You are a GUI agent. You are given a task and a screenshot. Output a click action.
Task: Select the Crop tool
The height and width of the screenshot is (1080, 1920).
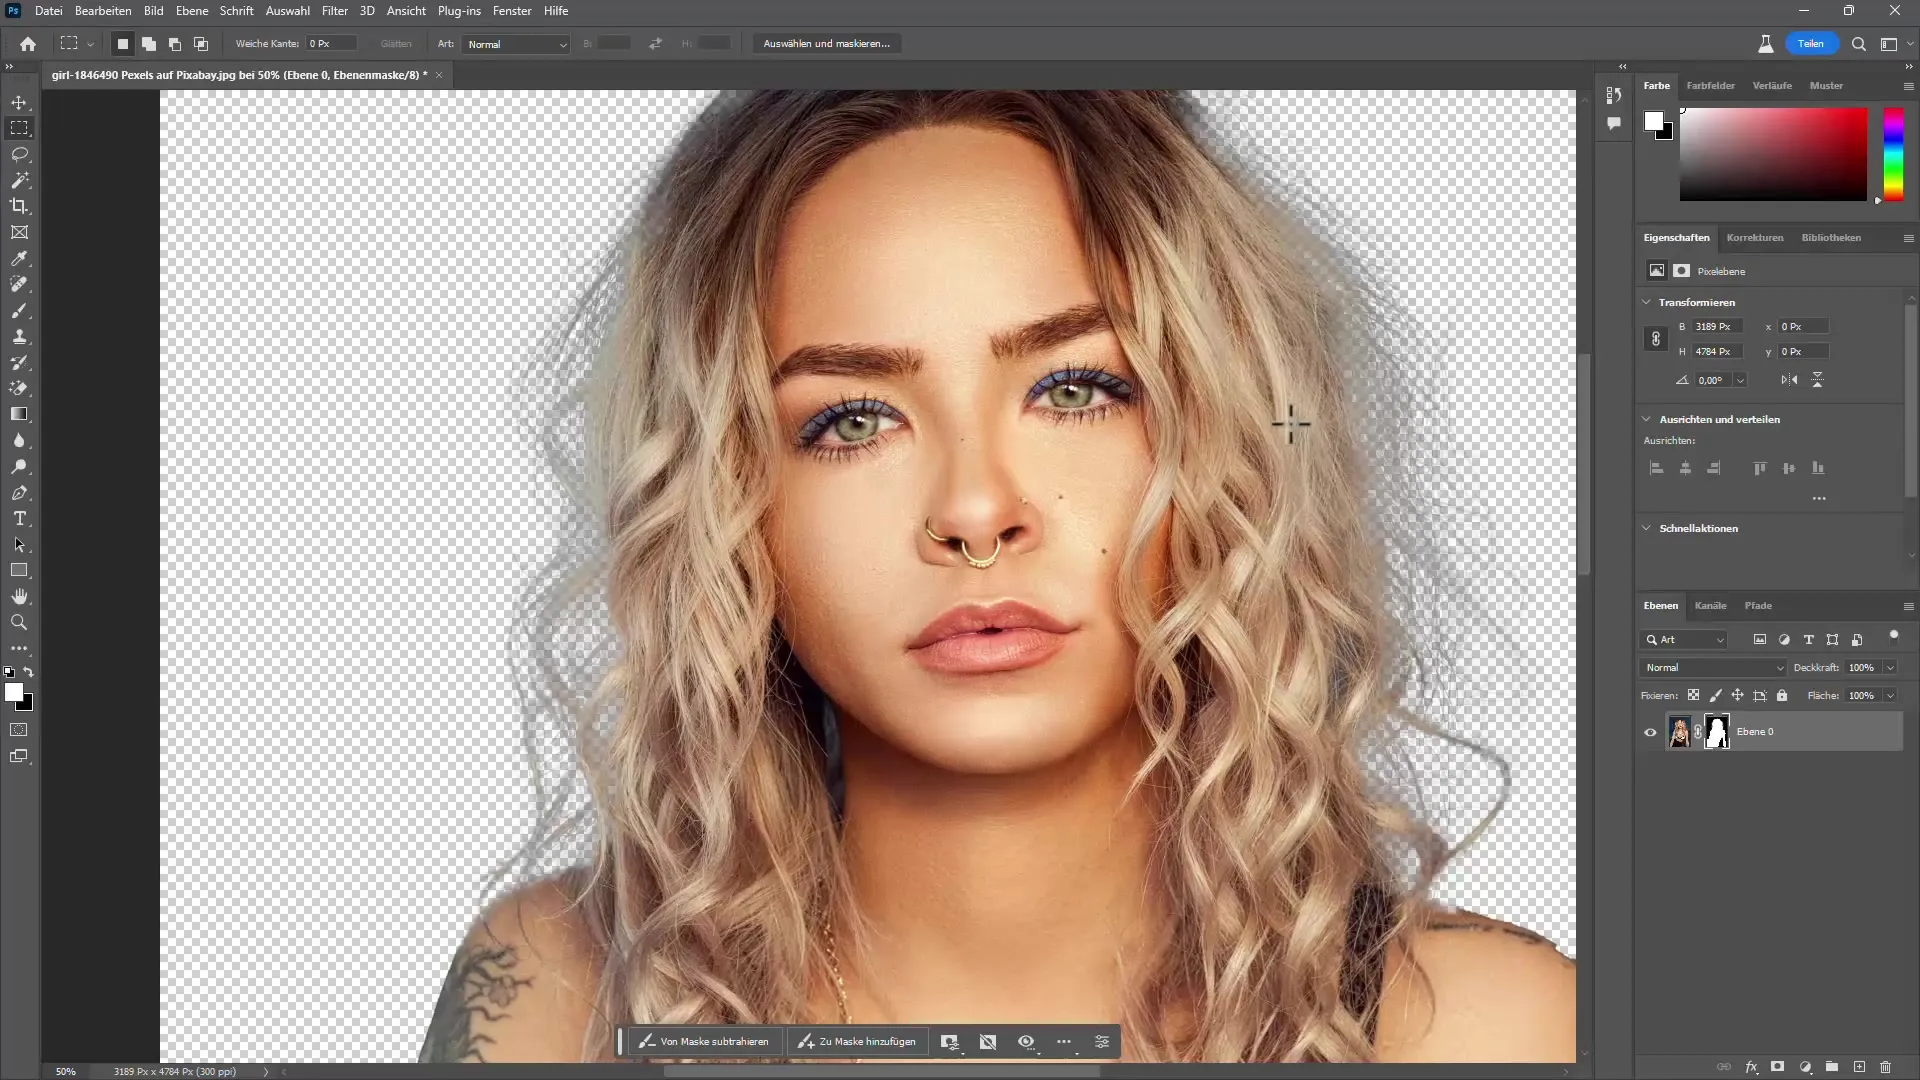click(18, 207)
